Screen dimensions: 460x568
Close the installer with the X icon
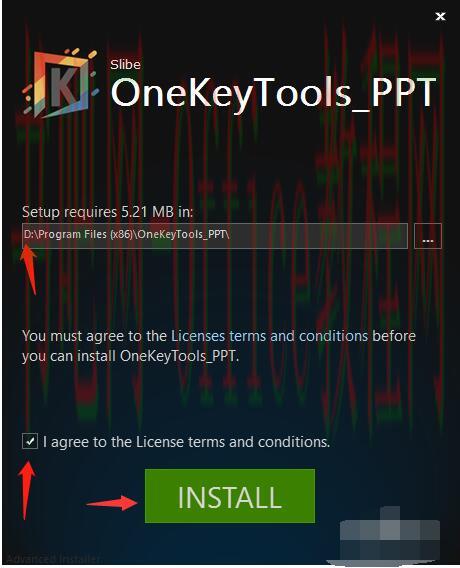pyautogui.click(x=440, y=16)
